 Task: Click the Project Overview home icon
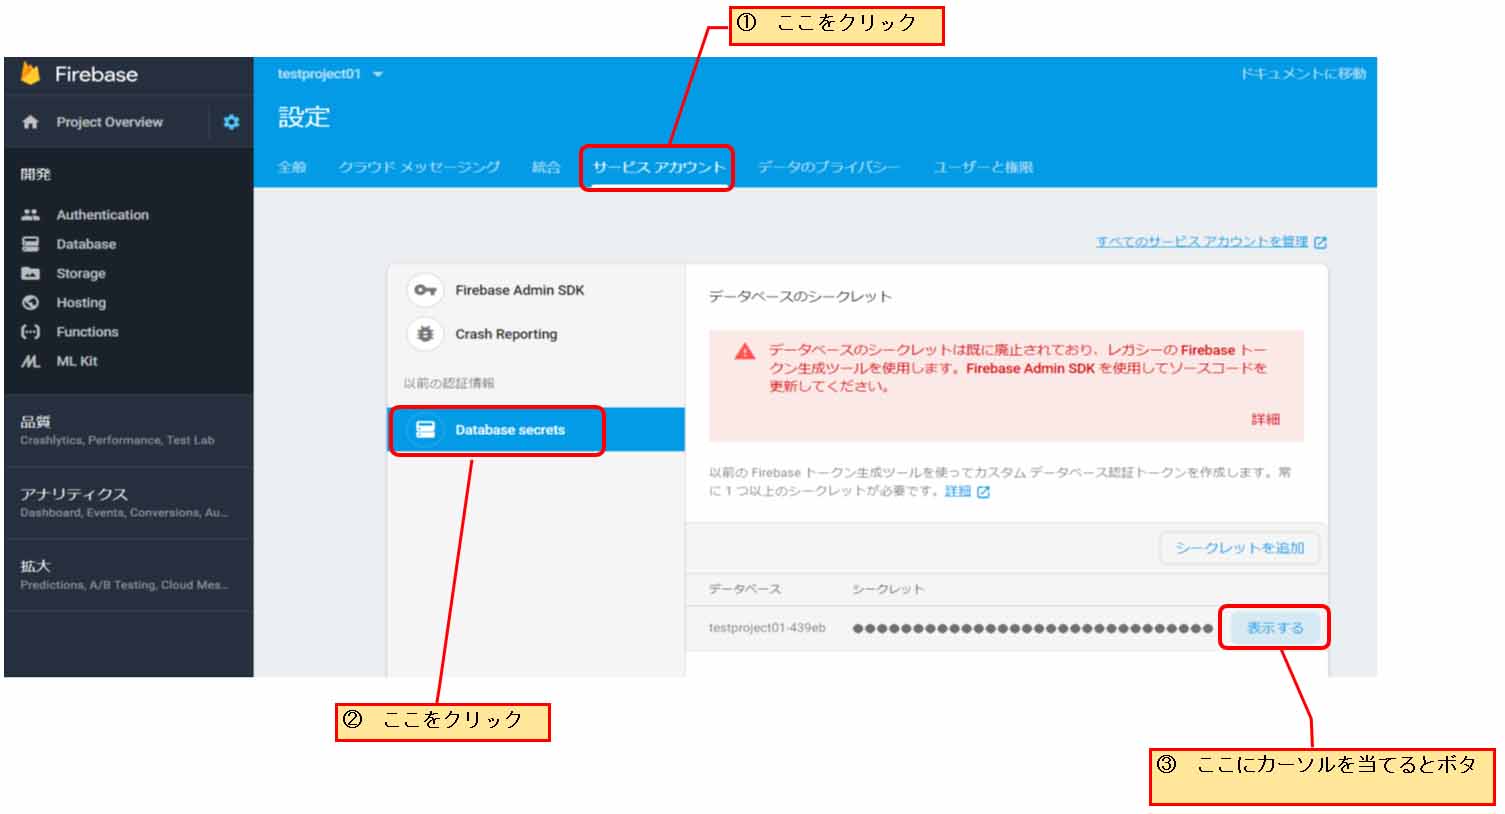pyautogui.click(x=31, y=122)
